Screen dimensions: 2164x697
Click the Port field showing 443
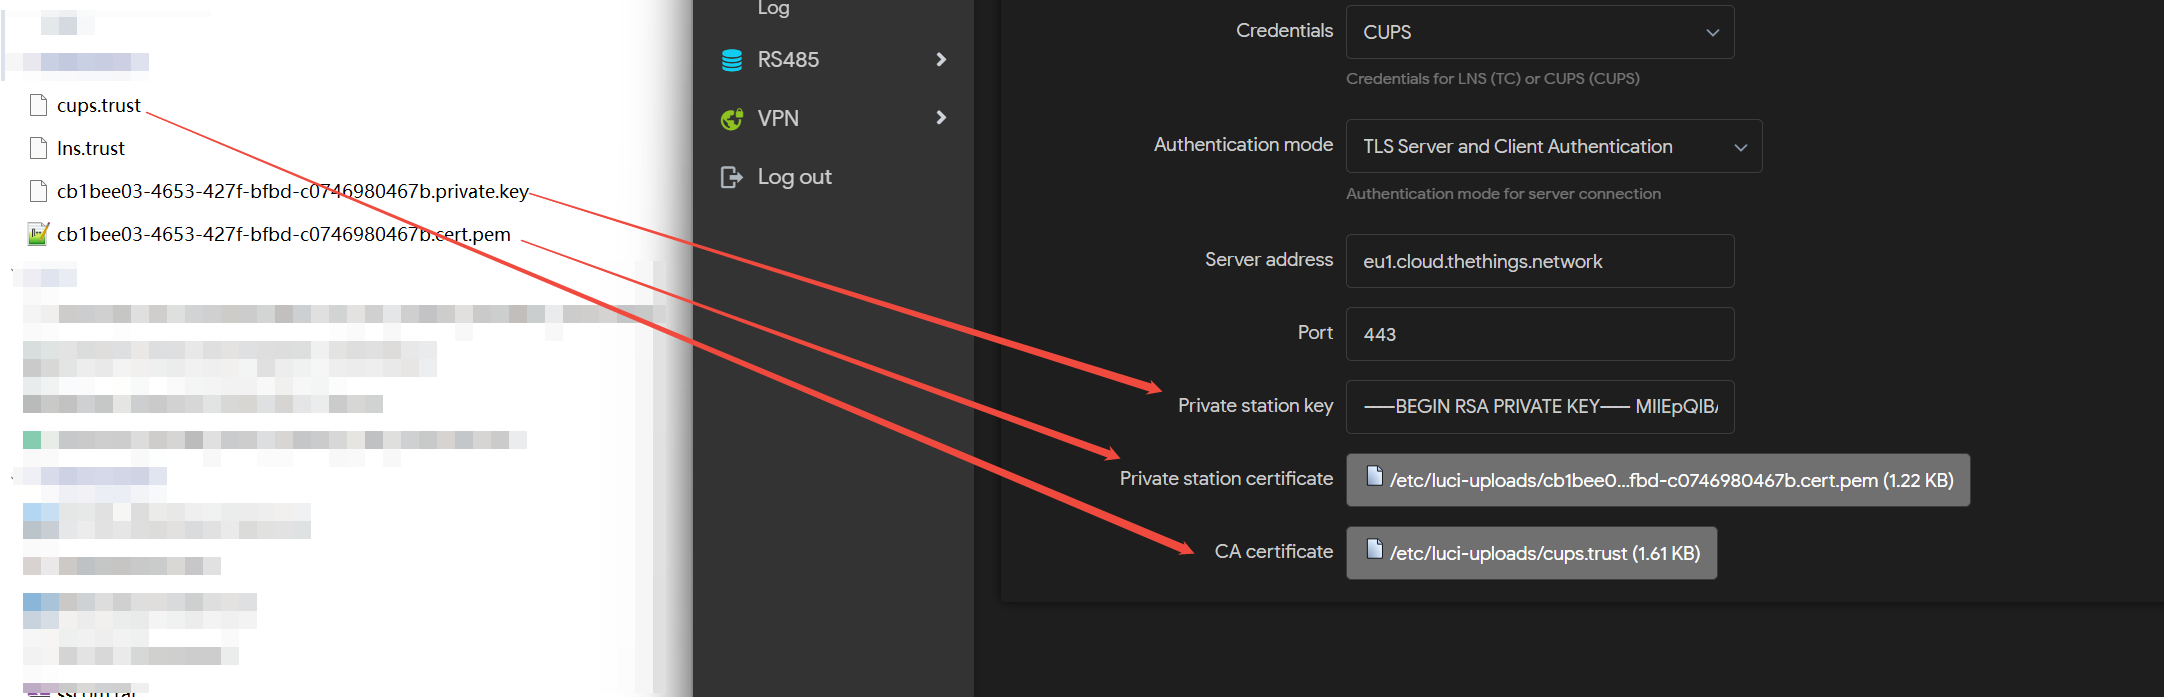point(1539,334)
